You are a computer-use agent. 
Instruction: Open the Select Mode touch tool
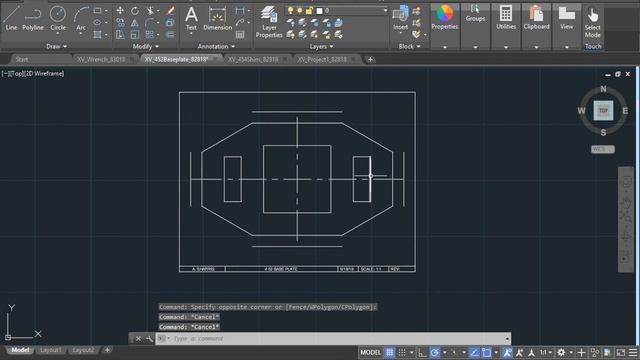[x=593, y=23]
